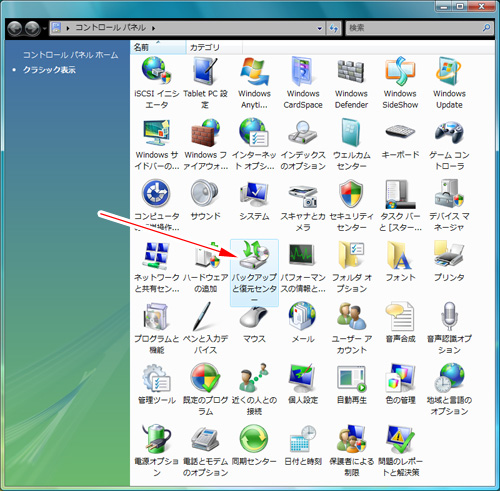Open ペンと入力デバイス icon

(202, 316)
